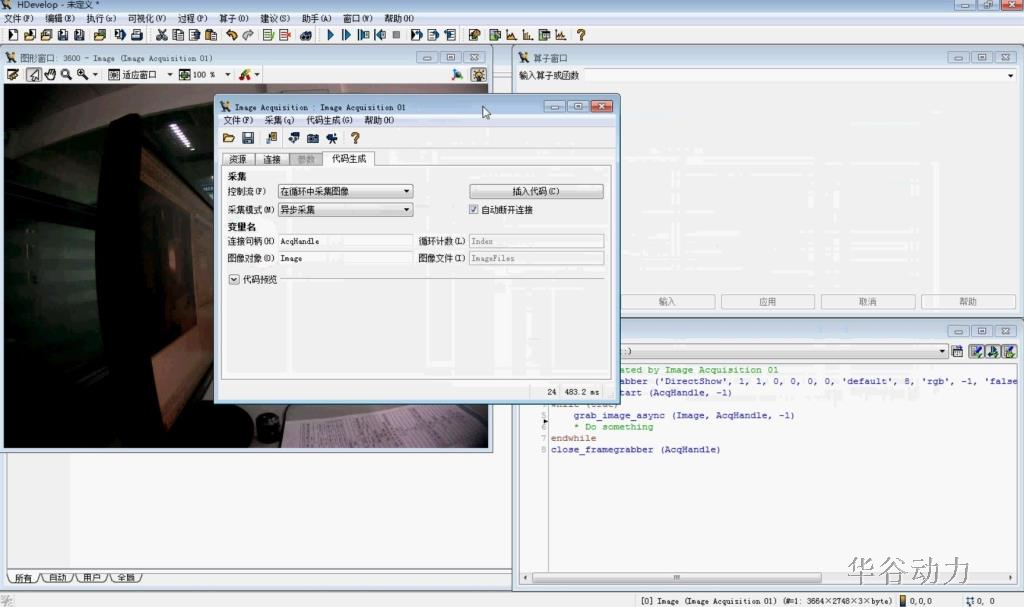
Task: Click the Paste clipboard icon in main toolbar
Action: coord(211,35)
